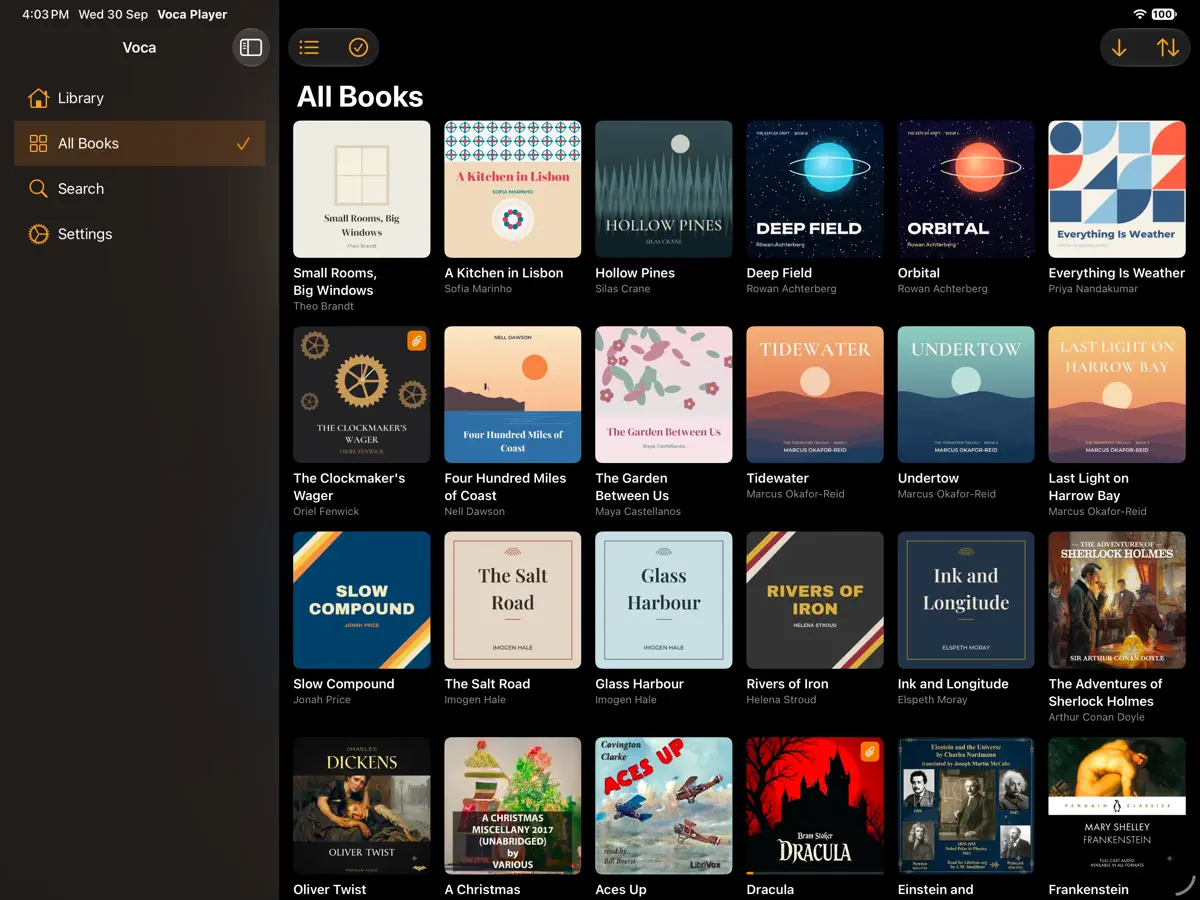Open Orbital book cover

tap(966, 189)
